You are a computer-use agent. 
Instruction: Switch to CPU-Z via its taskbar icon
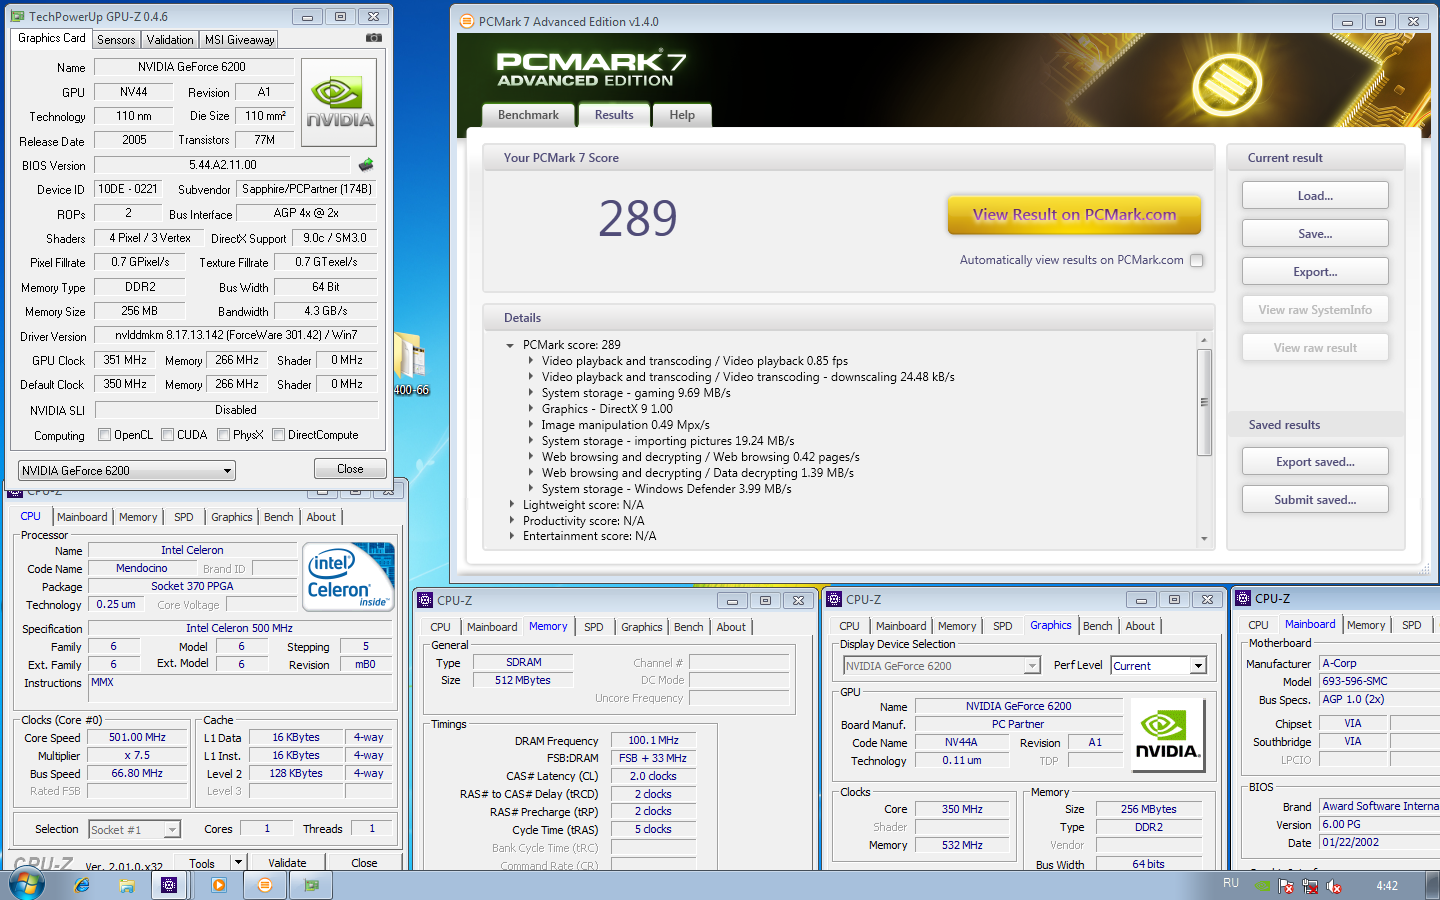[x=169, y=885]
